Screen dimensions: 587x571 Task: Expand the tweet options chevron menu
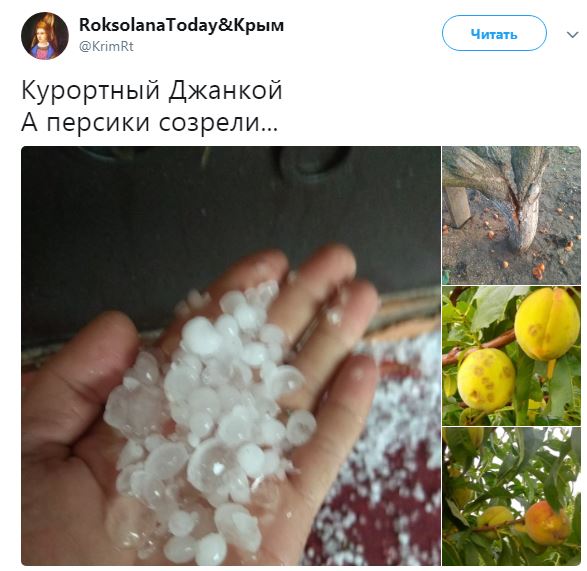(572, 35)
